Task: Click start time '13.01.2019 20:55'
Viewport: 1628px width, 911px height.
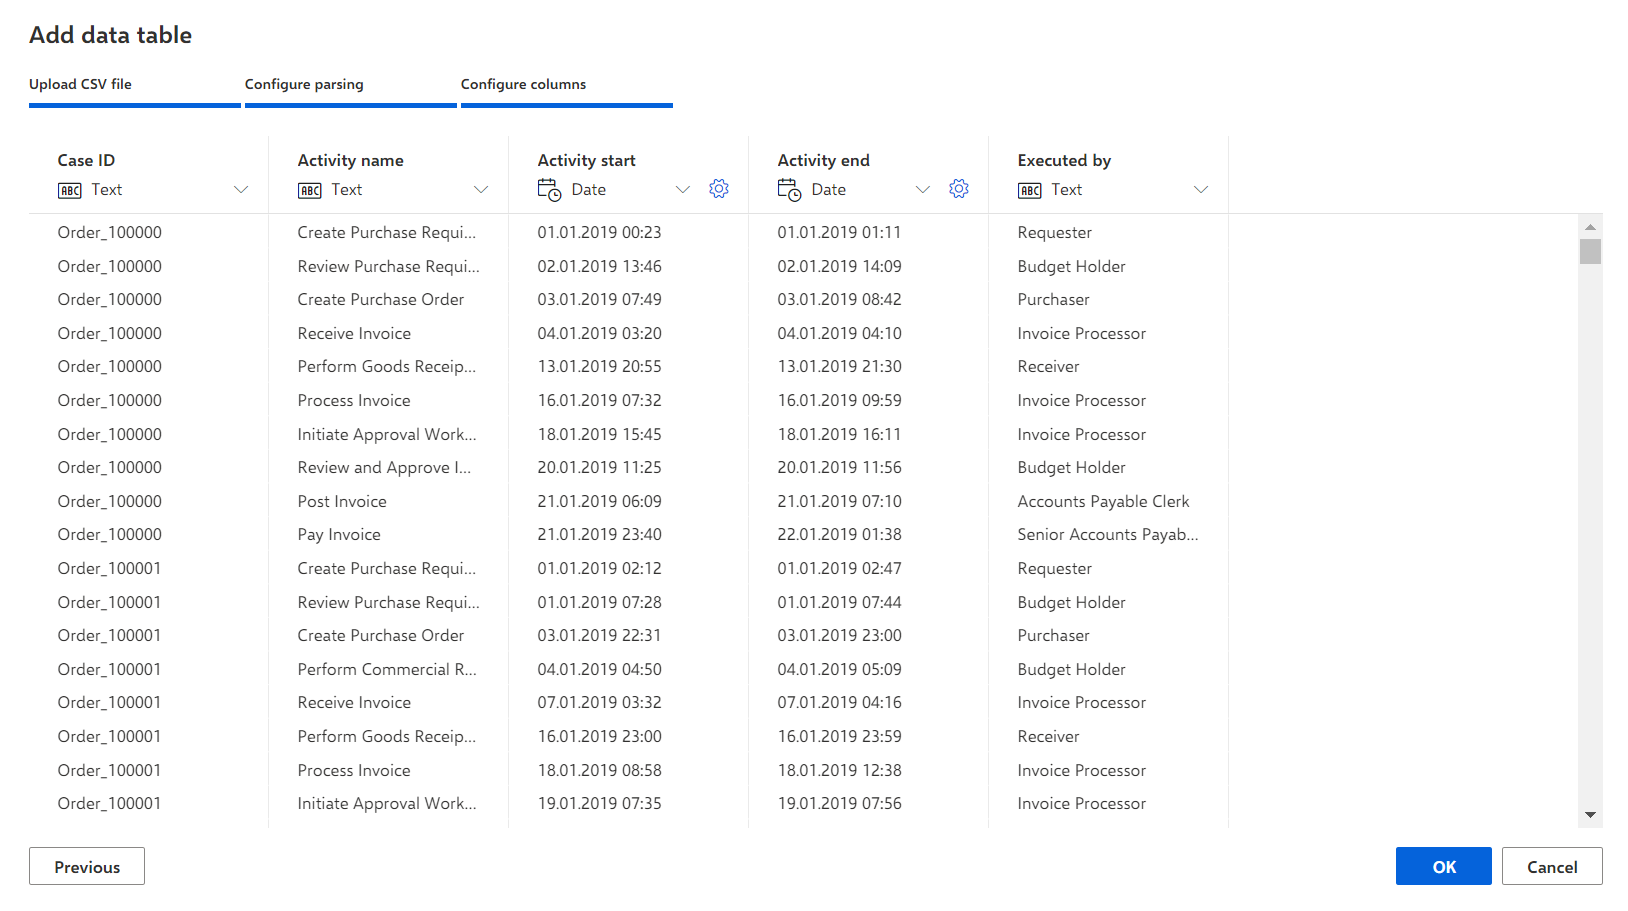Action: pyautogui.click(x=599, y=366)
